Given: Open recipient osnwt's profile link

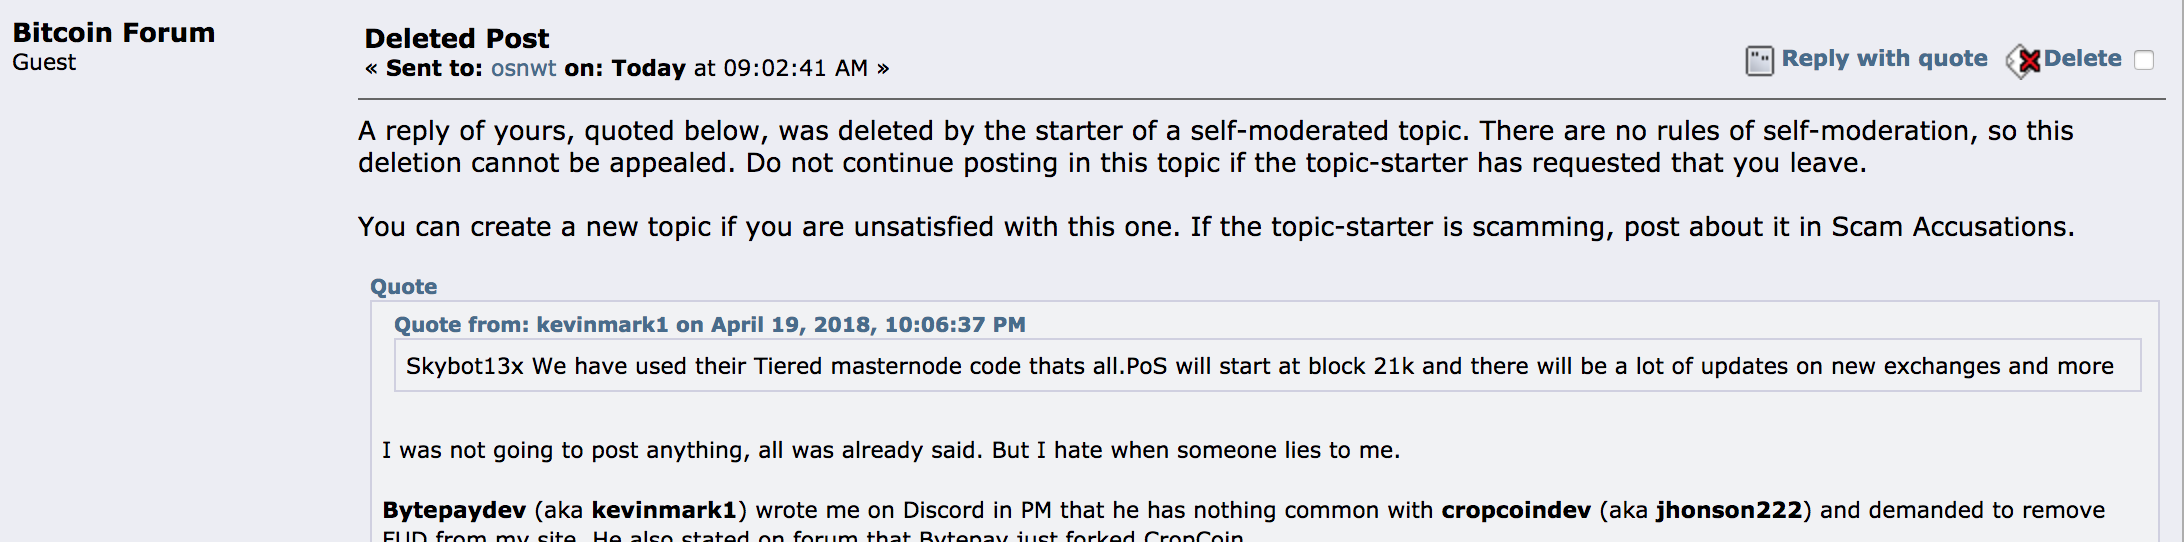Looking at the screenshot, I should click(523, 68).
